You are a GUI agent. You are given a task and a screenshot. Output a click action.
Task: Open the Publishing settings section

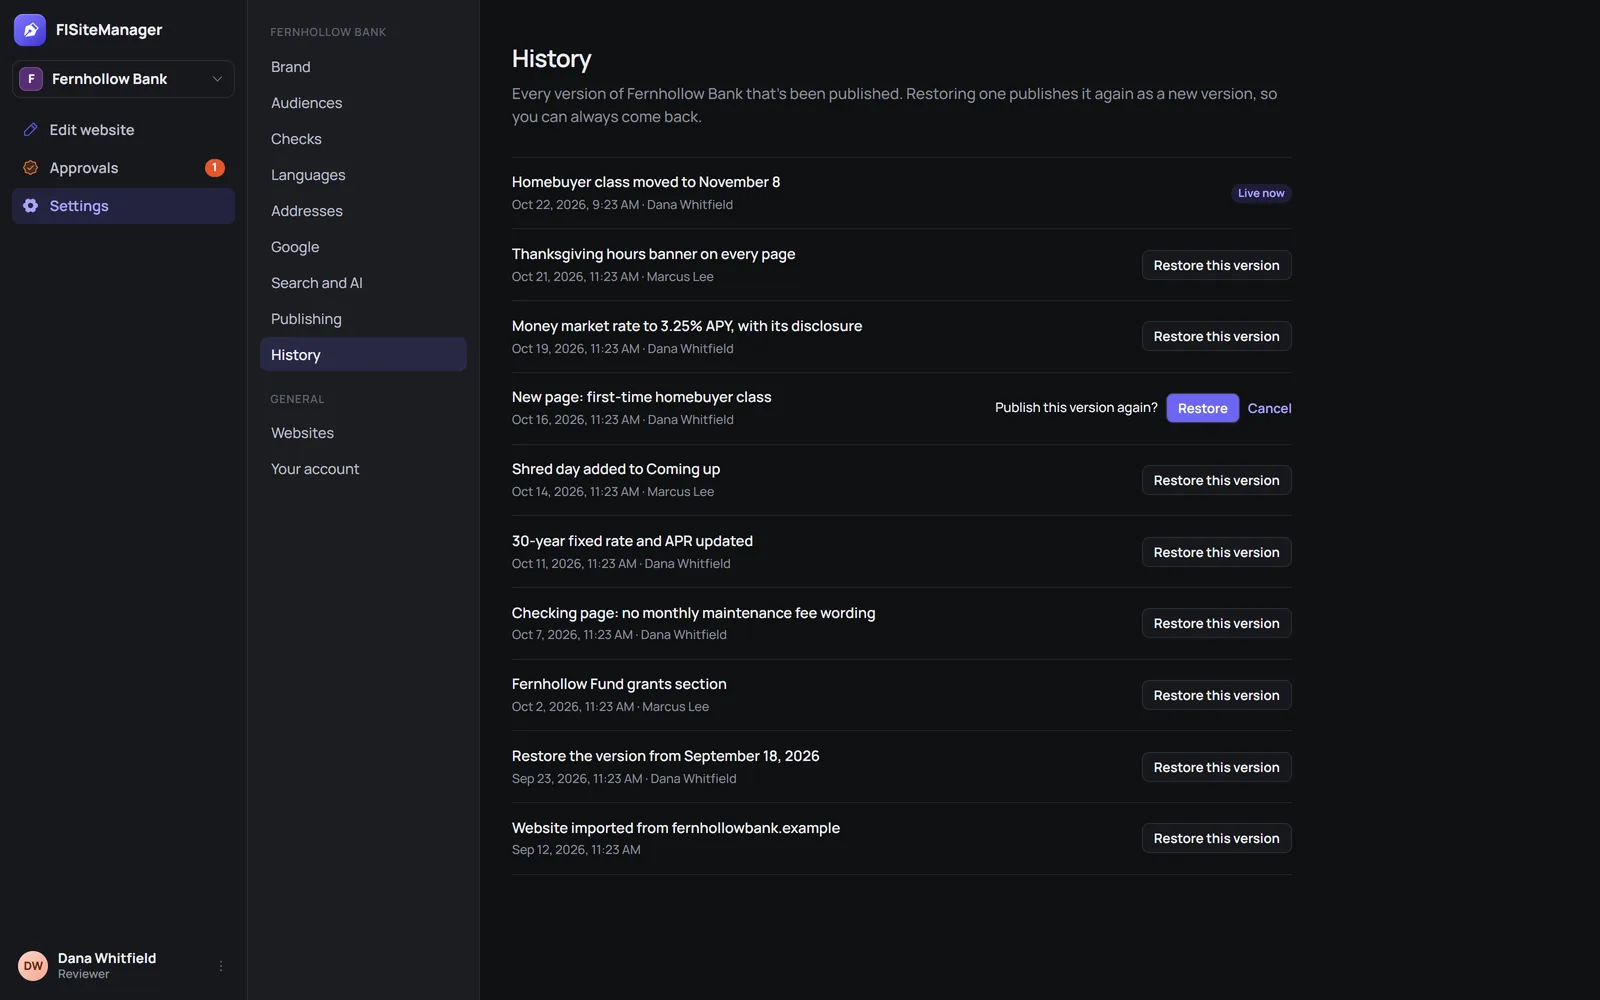pos(363,319)
